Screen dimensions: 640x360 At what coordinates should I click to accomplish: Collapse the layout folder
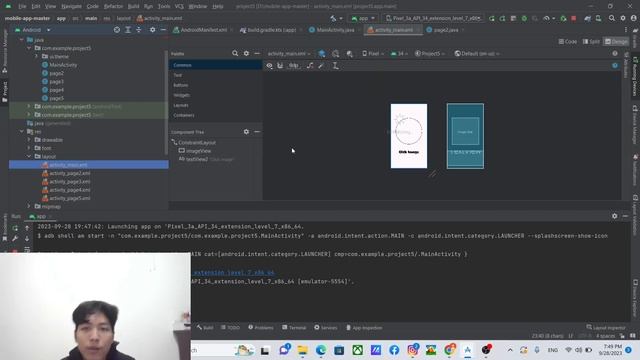tap(29, 156)
